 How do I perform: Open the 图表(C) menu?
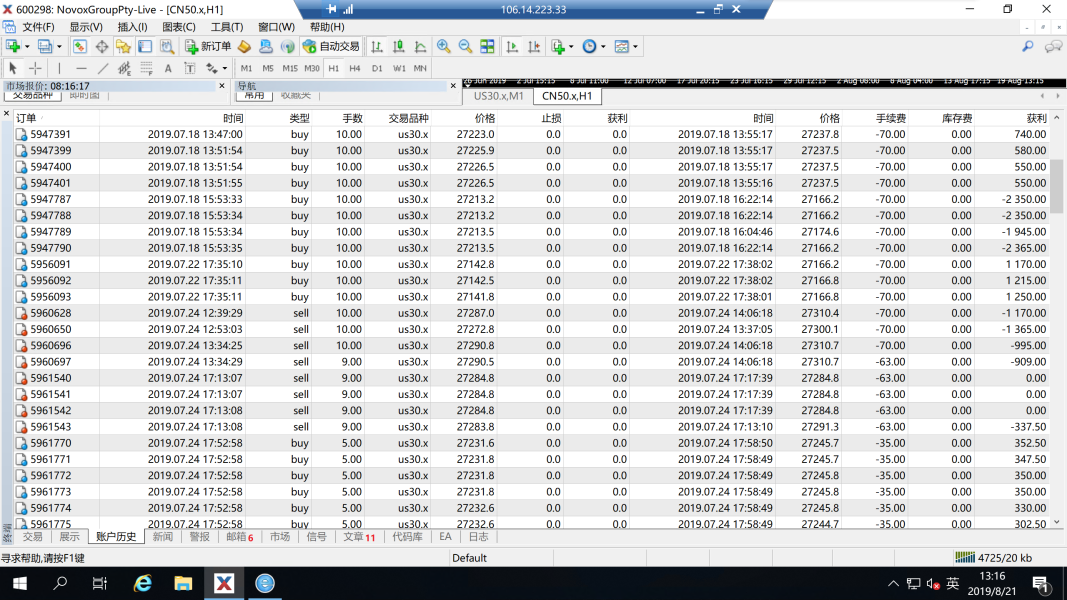tap(178, 27)
